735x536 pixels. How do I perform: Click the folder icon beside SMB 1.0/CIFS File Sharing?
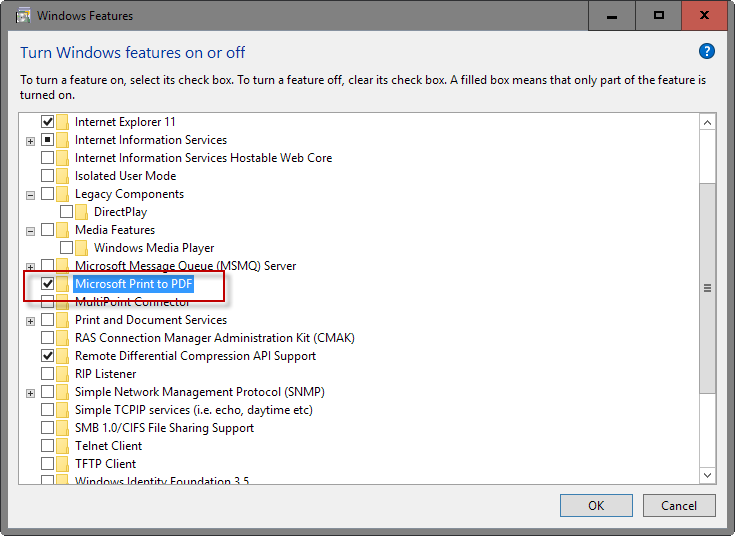[62, 428]
